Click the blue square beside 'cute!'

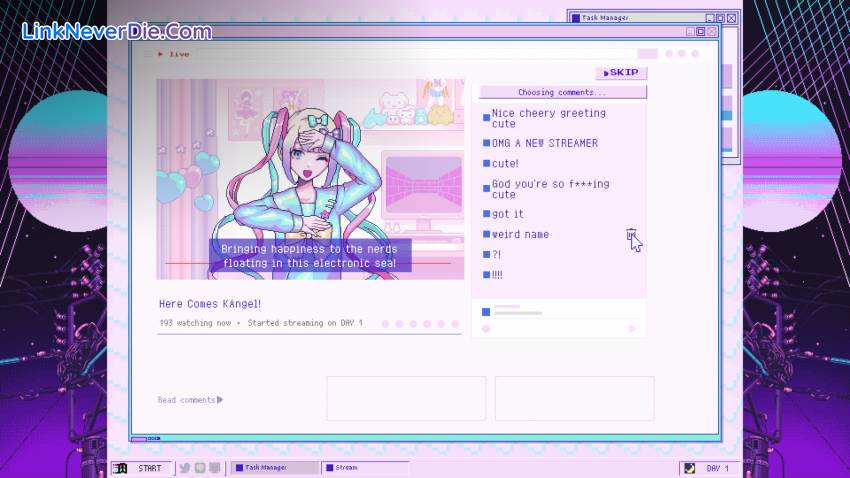[487, 164]
